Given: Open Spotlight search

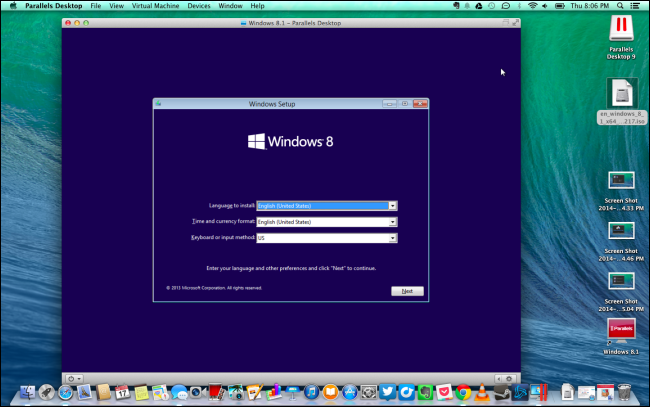Looking at the screenshot, I should (x=620, y=6).
